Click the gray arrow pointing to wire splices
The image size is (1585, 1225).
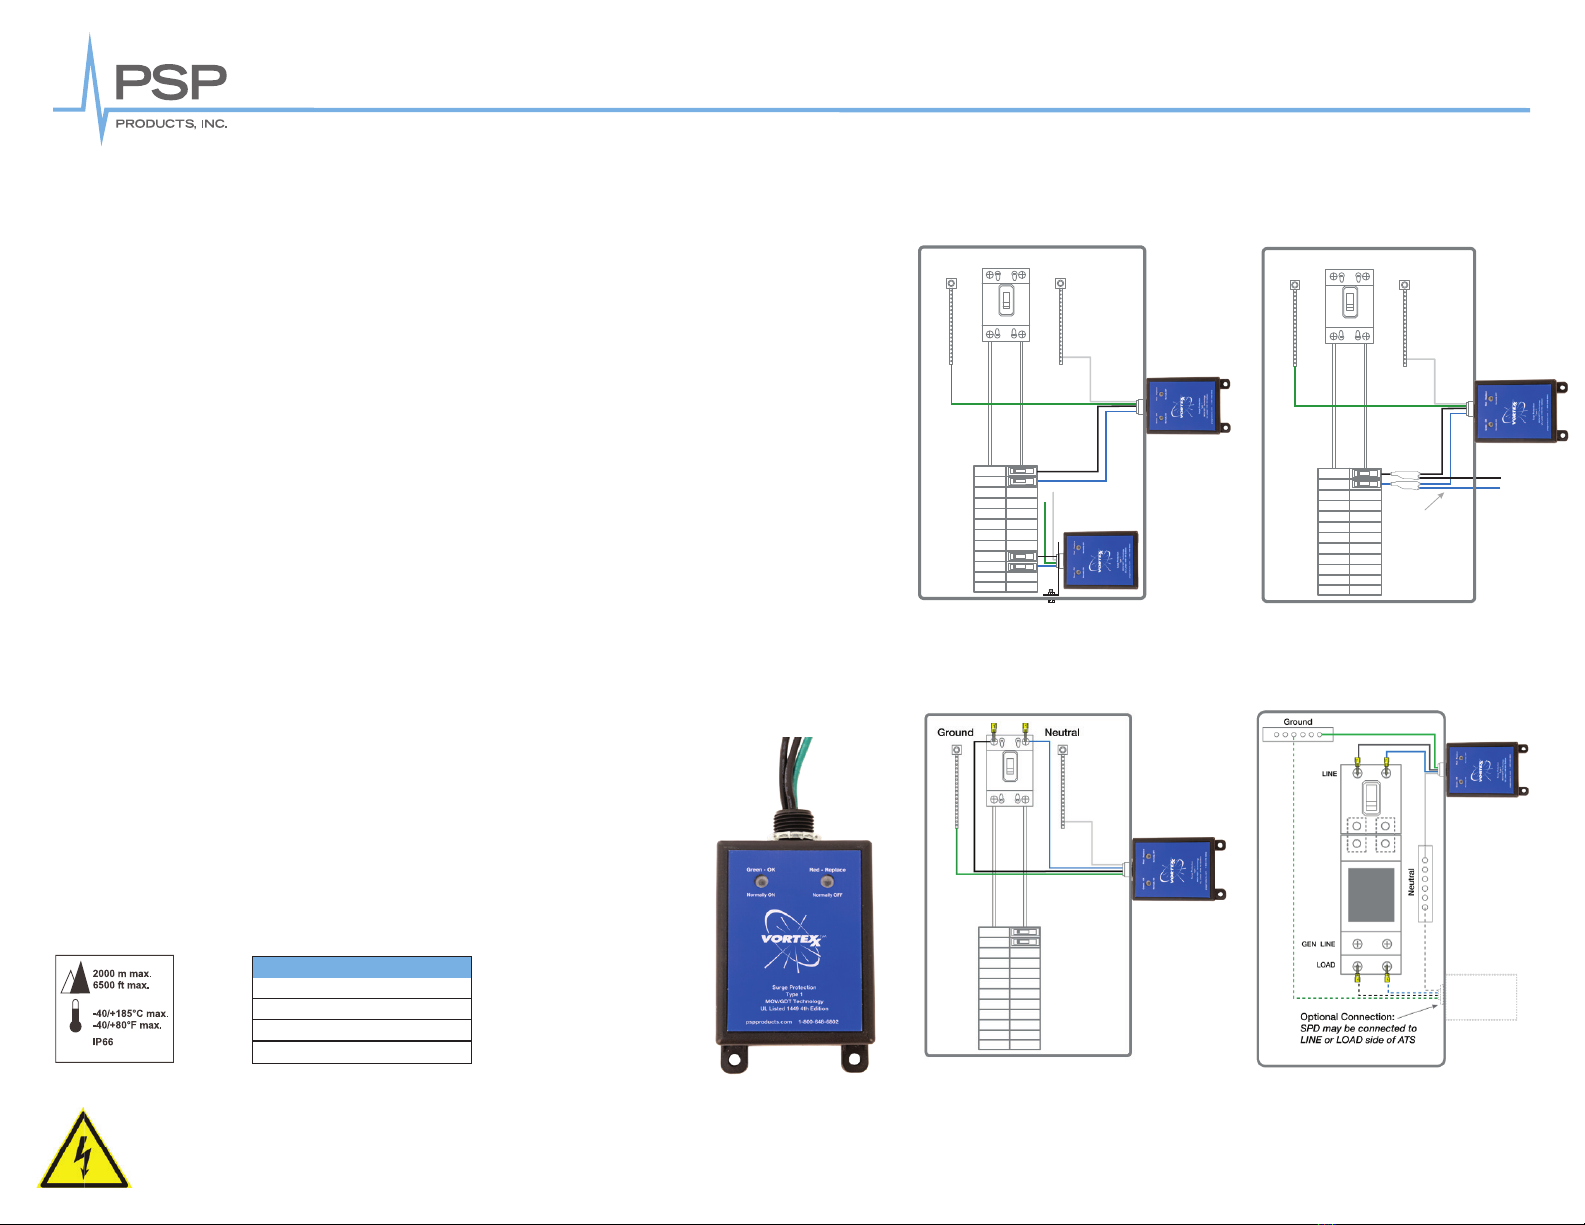pyautogui.click(x=1435, y=502)
